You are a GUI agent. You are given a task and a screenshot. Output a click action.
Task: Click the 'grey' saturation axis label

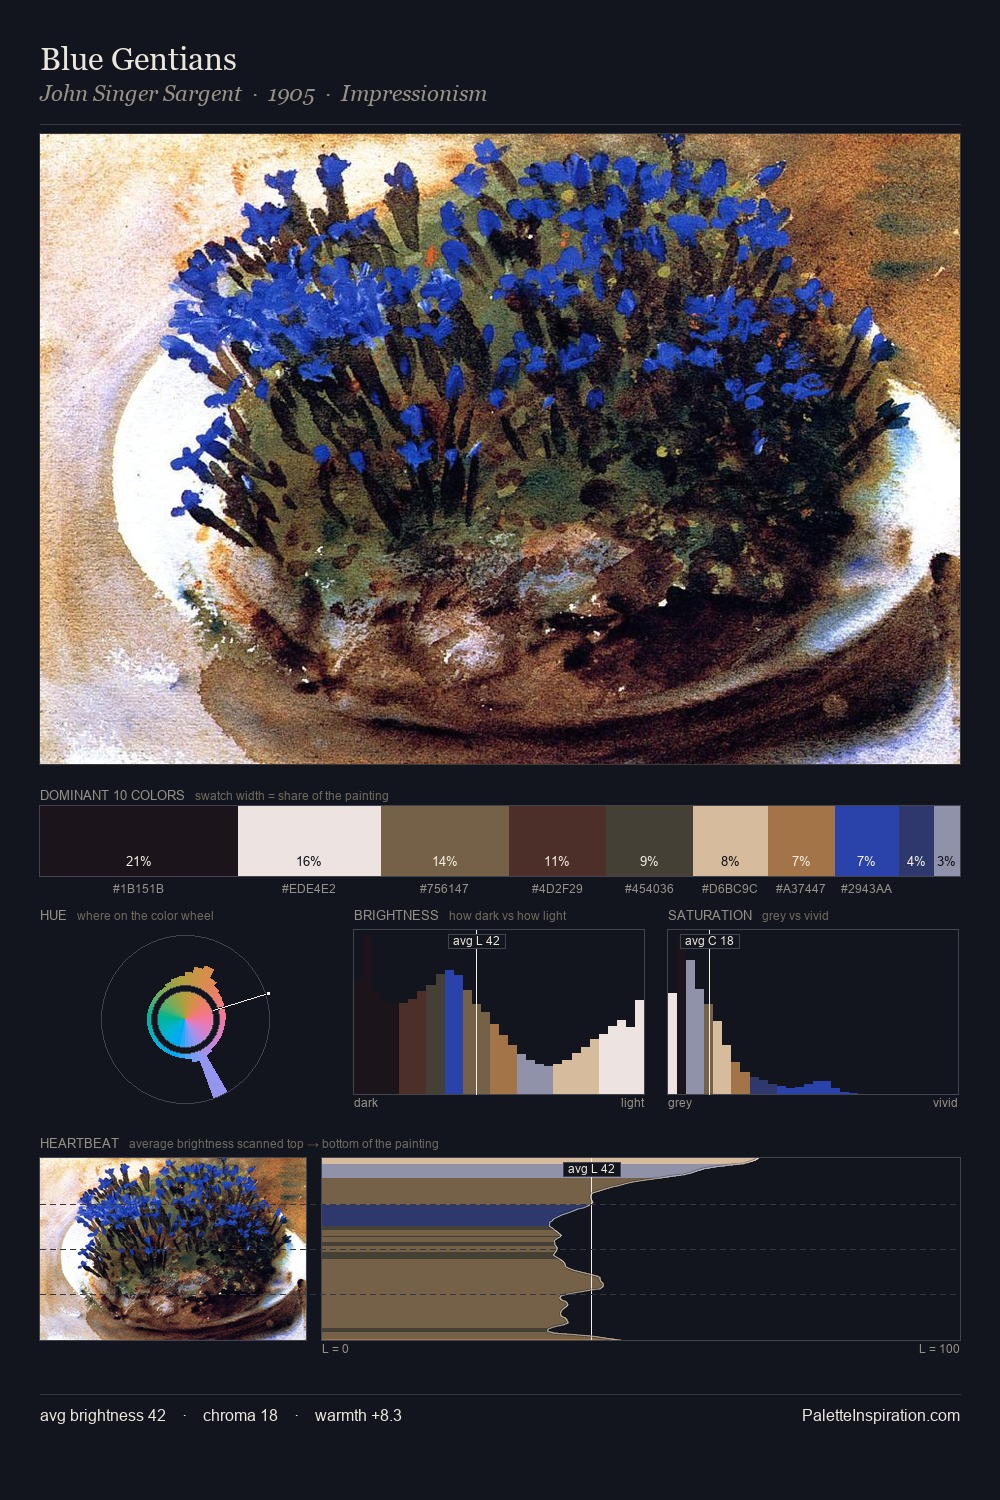[680, 1103]
